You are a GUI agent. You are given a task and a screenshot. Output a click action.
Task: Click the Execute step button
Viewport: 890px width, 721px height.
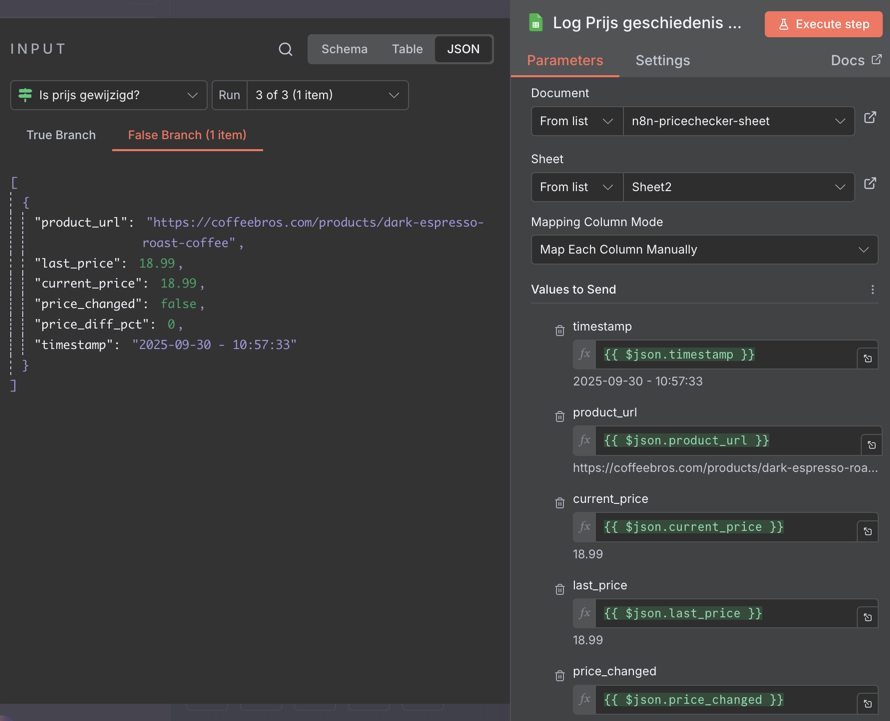click(x=823, y=24)
